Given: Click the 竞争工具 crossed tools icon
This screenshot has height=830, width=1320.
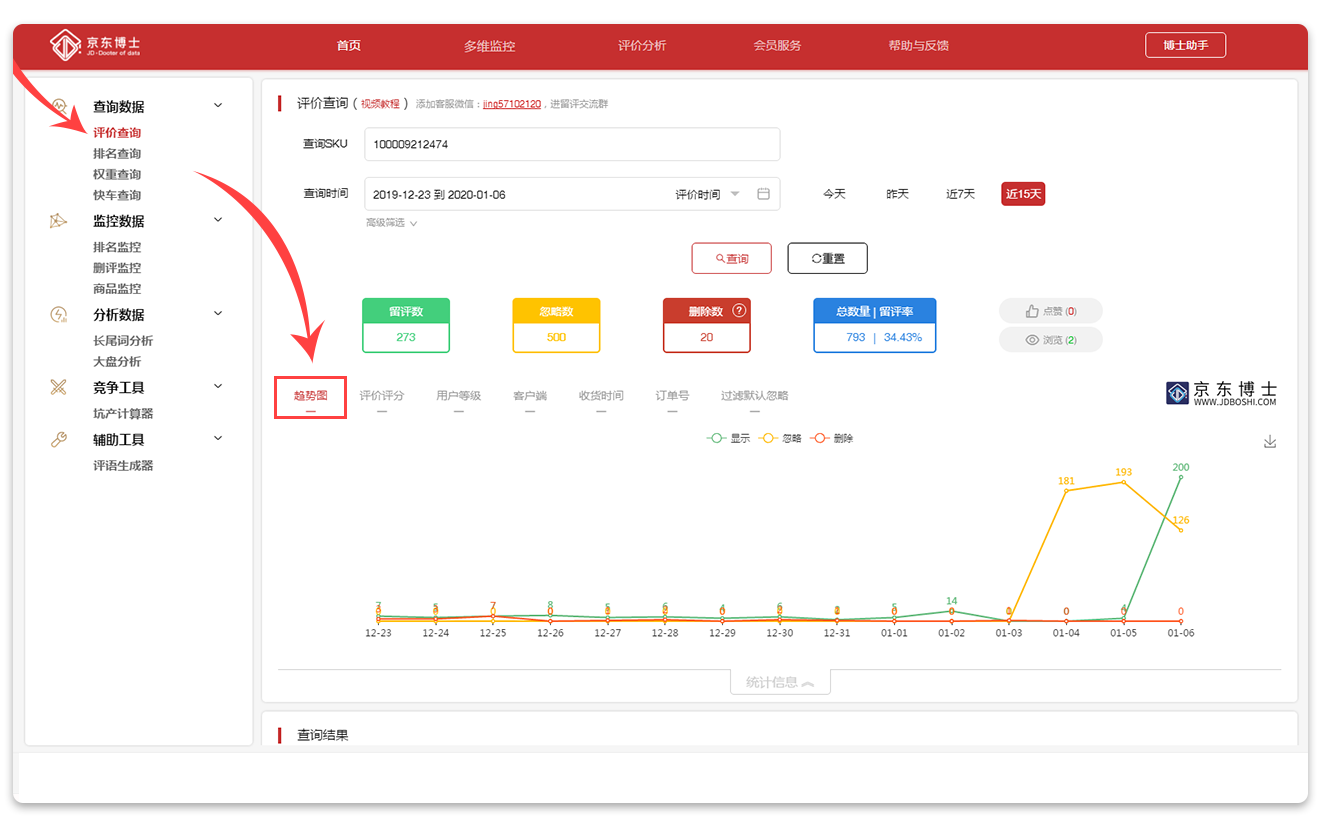Looking at the screenshot, I should (59, 387).
